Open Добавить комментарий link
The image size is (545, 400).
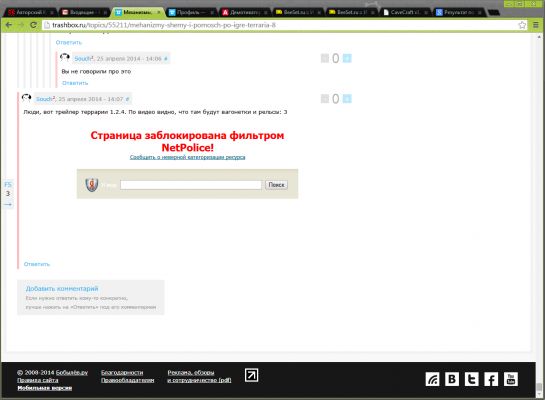[62, 288]
